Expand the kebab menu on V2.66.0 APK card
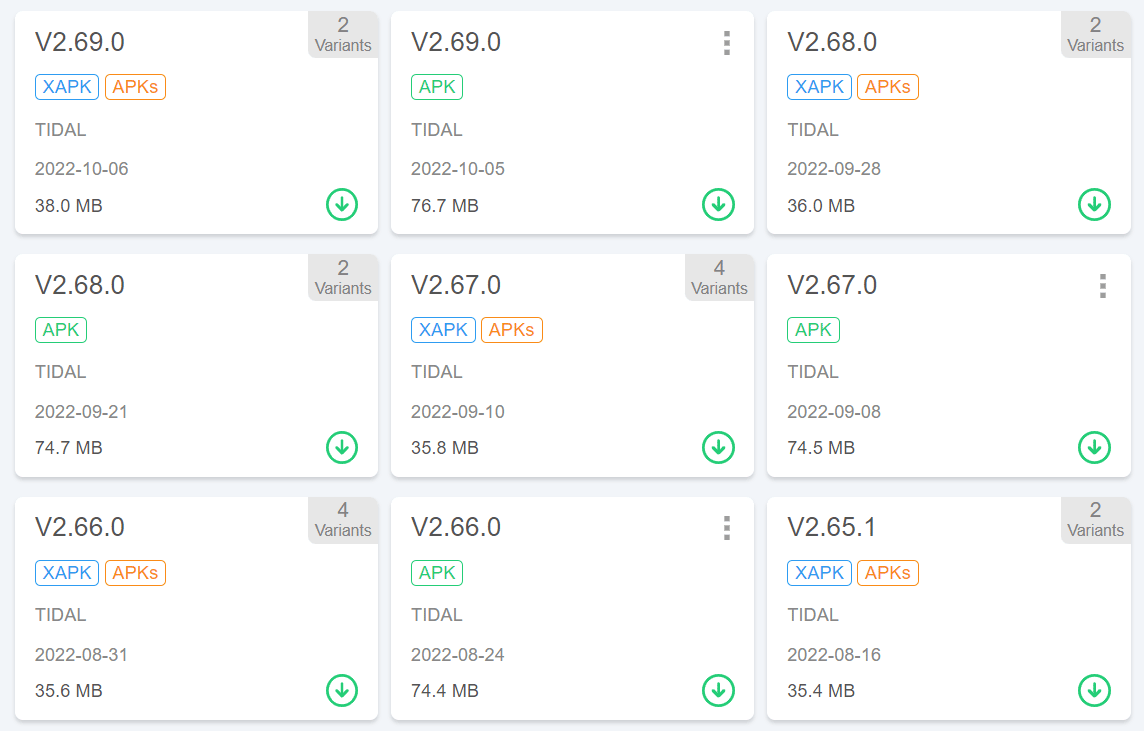Image resolution: width=1144 pixels, height=731 pixels. pyautogui.click(x=727, y=528)
